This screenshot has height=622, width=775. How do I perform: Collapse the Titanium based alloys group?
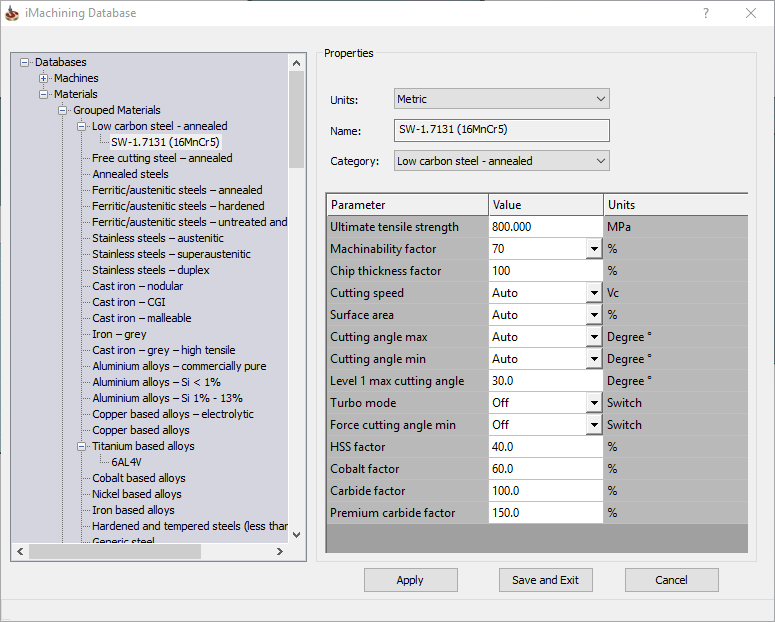tap(82, 446)
